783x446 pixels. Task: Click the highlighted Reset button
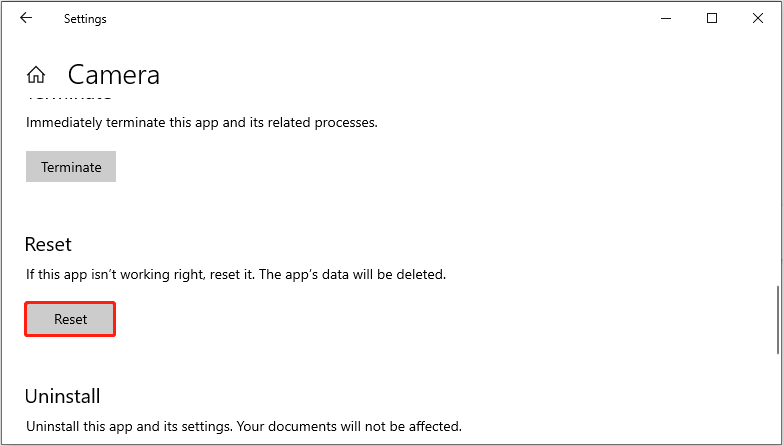(x=70, y=319)
